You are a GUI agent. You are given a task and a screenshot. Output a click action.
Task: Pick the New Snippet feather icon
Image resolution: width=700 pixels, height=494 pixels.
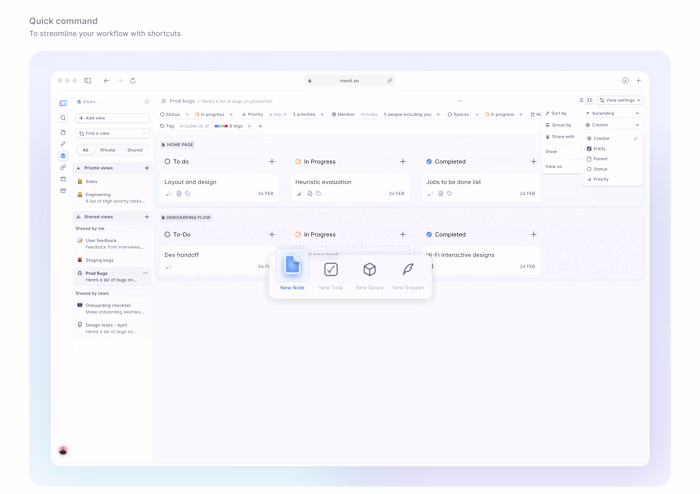coord(408,269)
